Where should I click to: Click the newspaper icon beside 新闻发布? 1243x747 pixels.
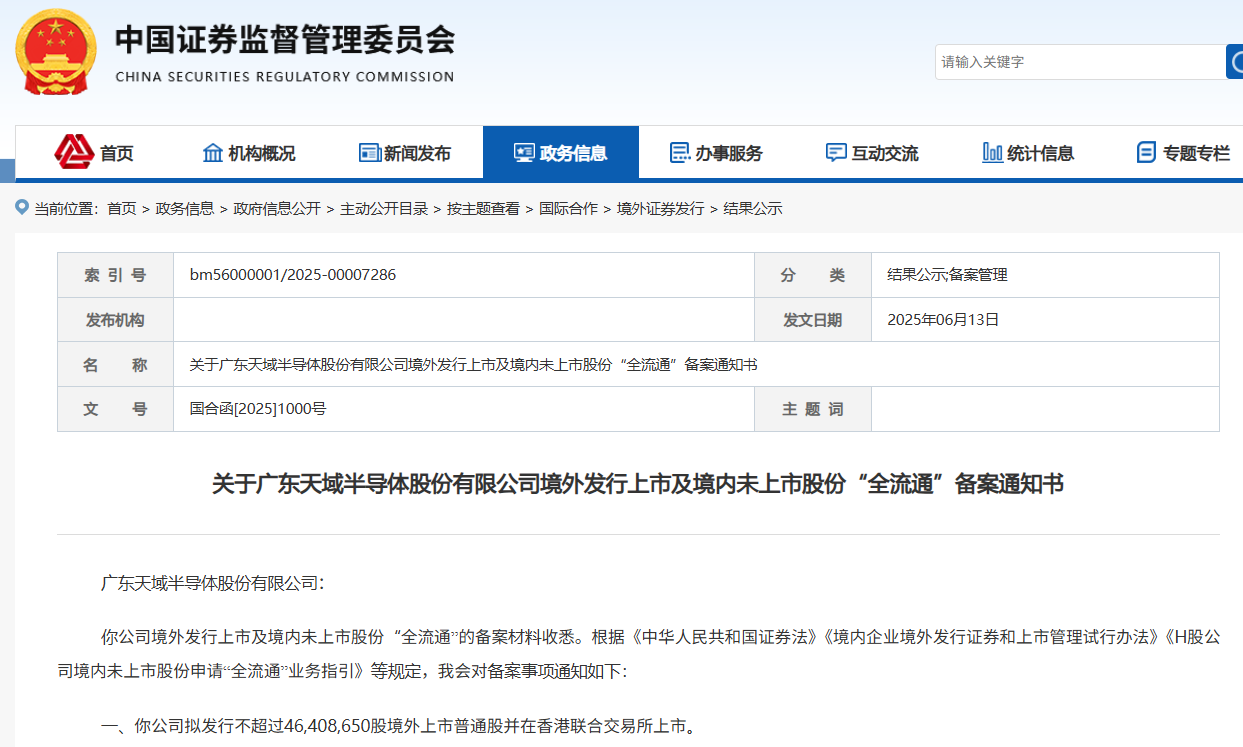(x=369, y=153)
